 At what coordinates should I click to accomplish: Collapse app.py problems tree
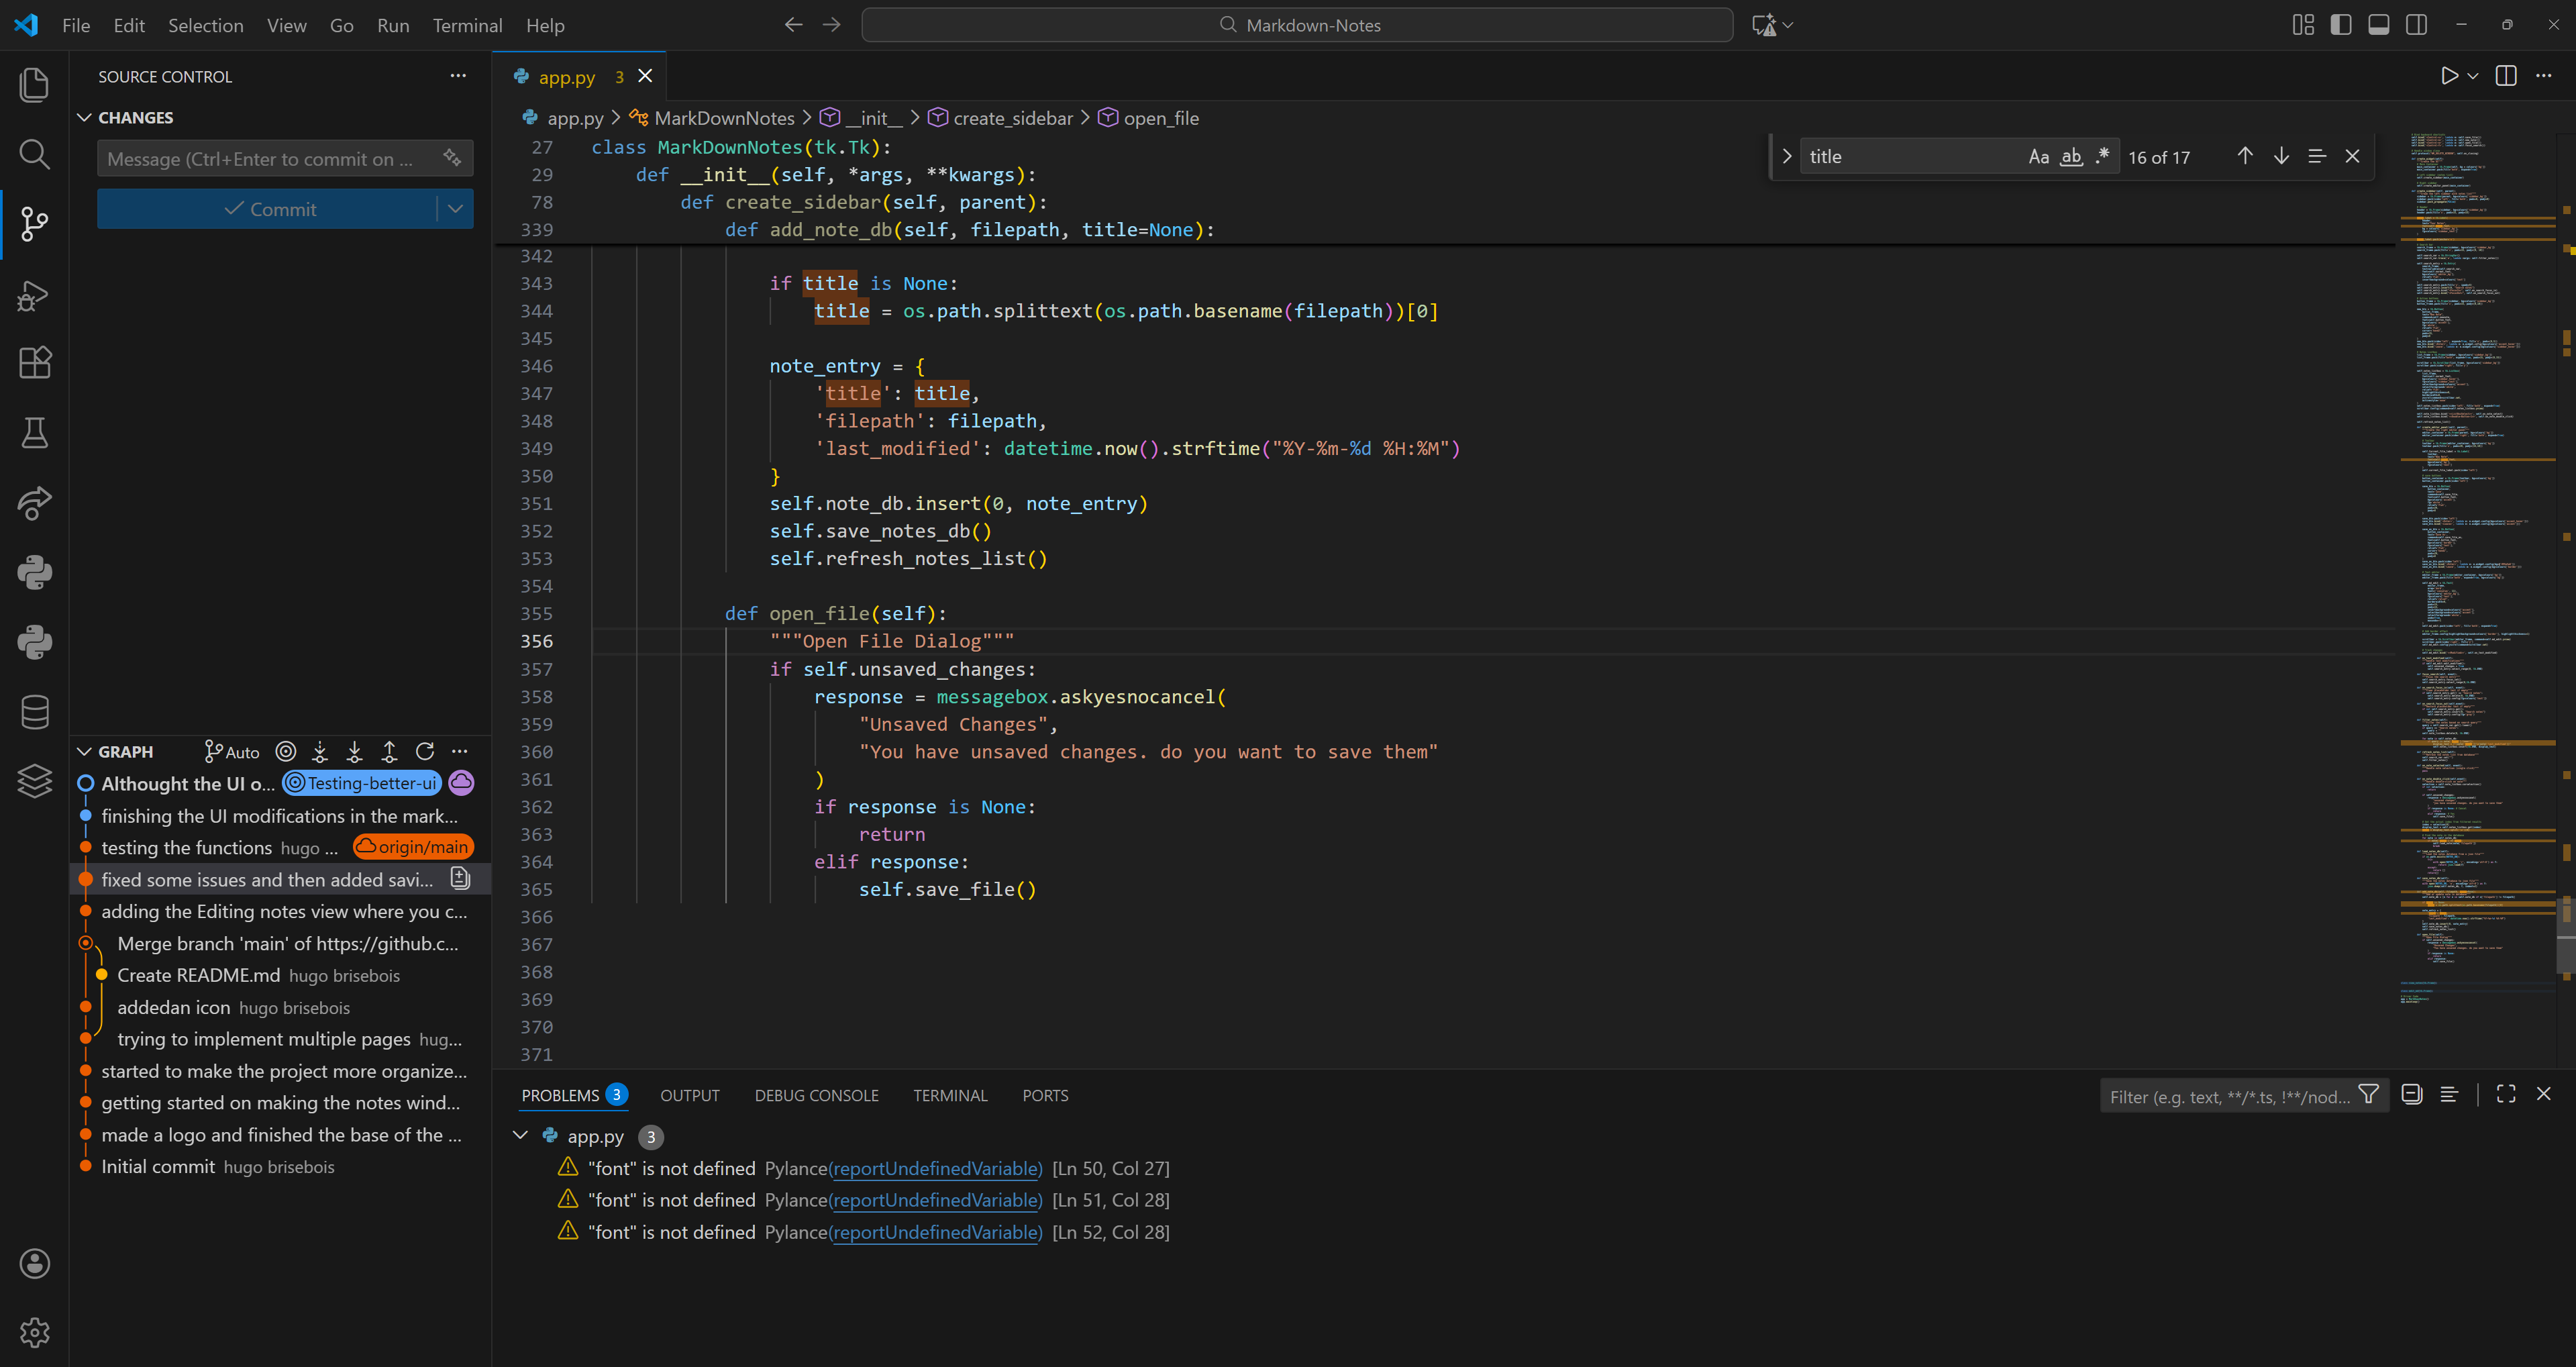coord(520,1135)
